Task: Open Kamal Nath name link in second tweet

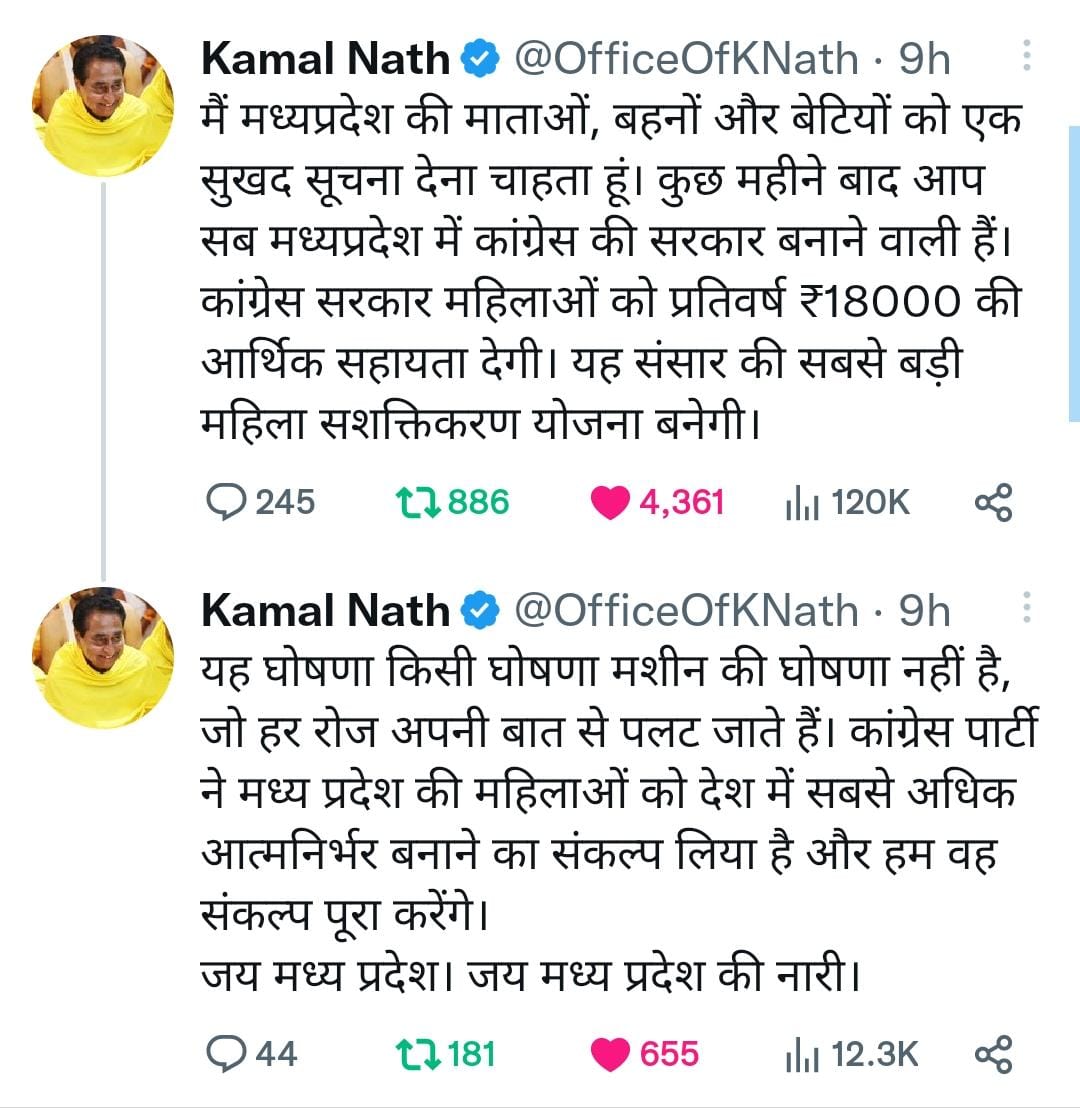Action: click(326, 610)
